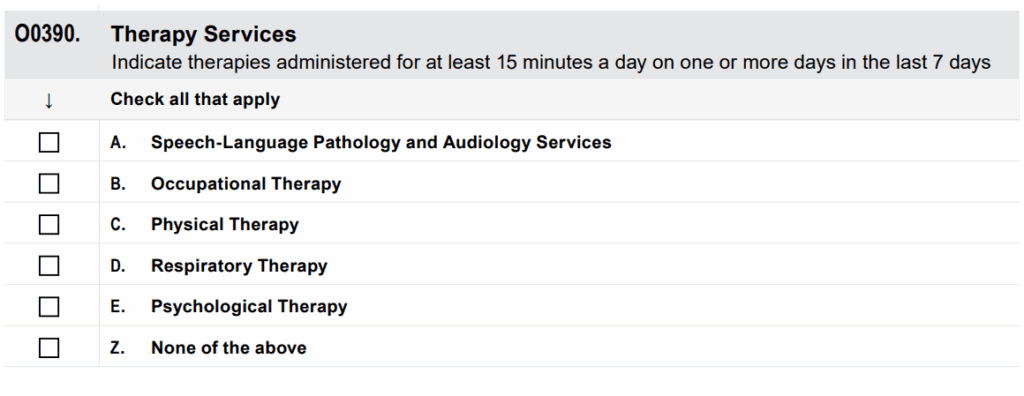Click the Occupational Therapy label text
The height and width of the screenshot is (396, 1024).
246,184
